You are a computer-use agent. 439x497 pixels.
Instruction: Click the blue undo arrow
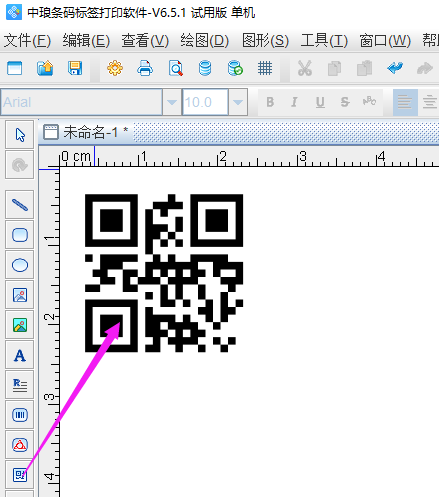[395, 68]
